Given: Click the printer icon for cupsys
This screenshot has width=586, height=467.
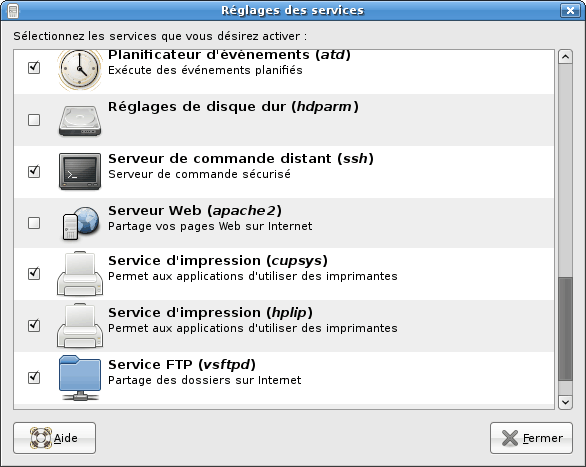Looking at the screenshot, I should [80, 273].
